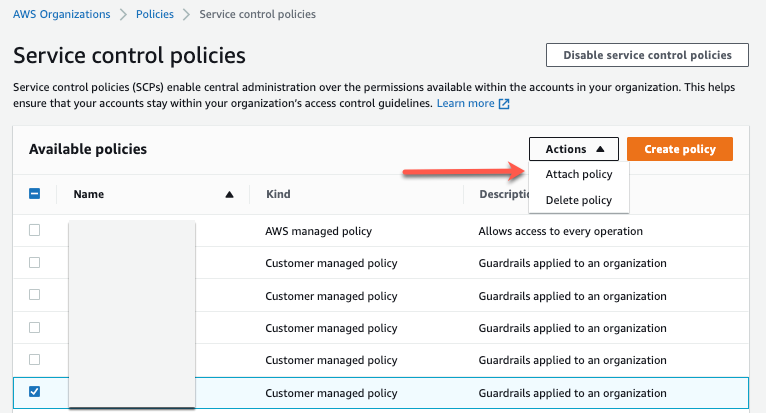Open the Learn more link
766x413 pixels.
point(465,104)
